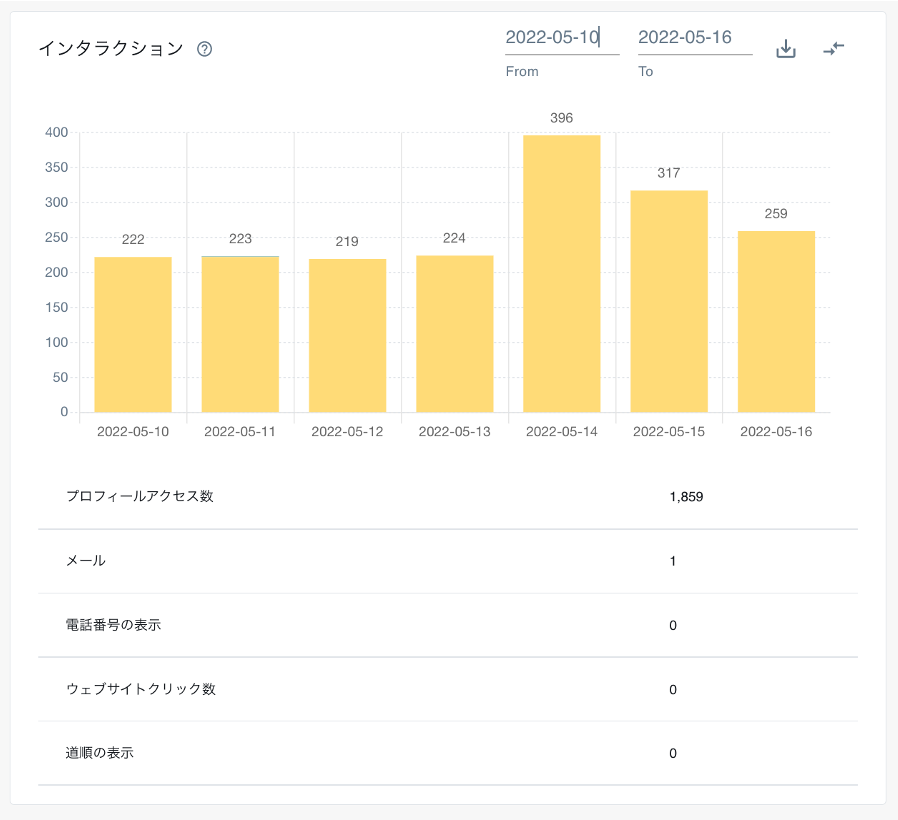Click the プロフィールアクセス数 row
Viewport: 898px width, 820px height.
coord(140,496)
